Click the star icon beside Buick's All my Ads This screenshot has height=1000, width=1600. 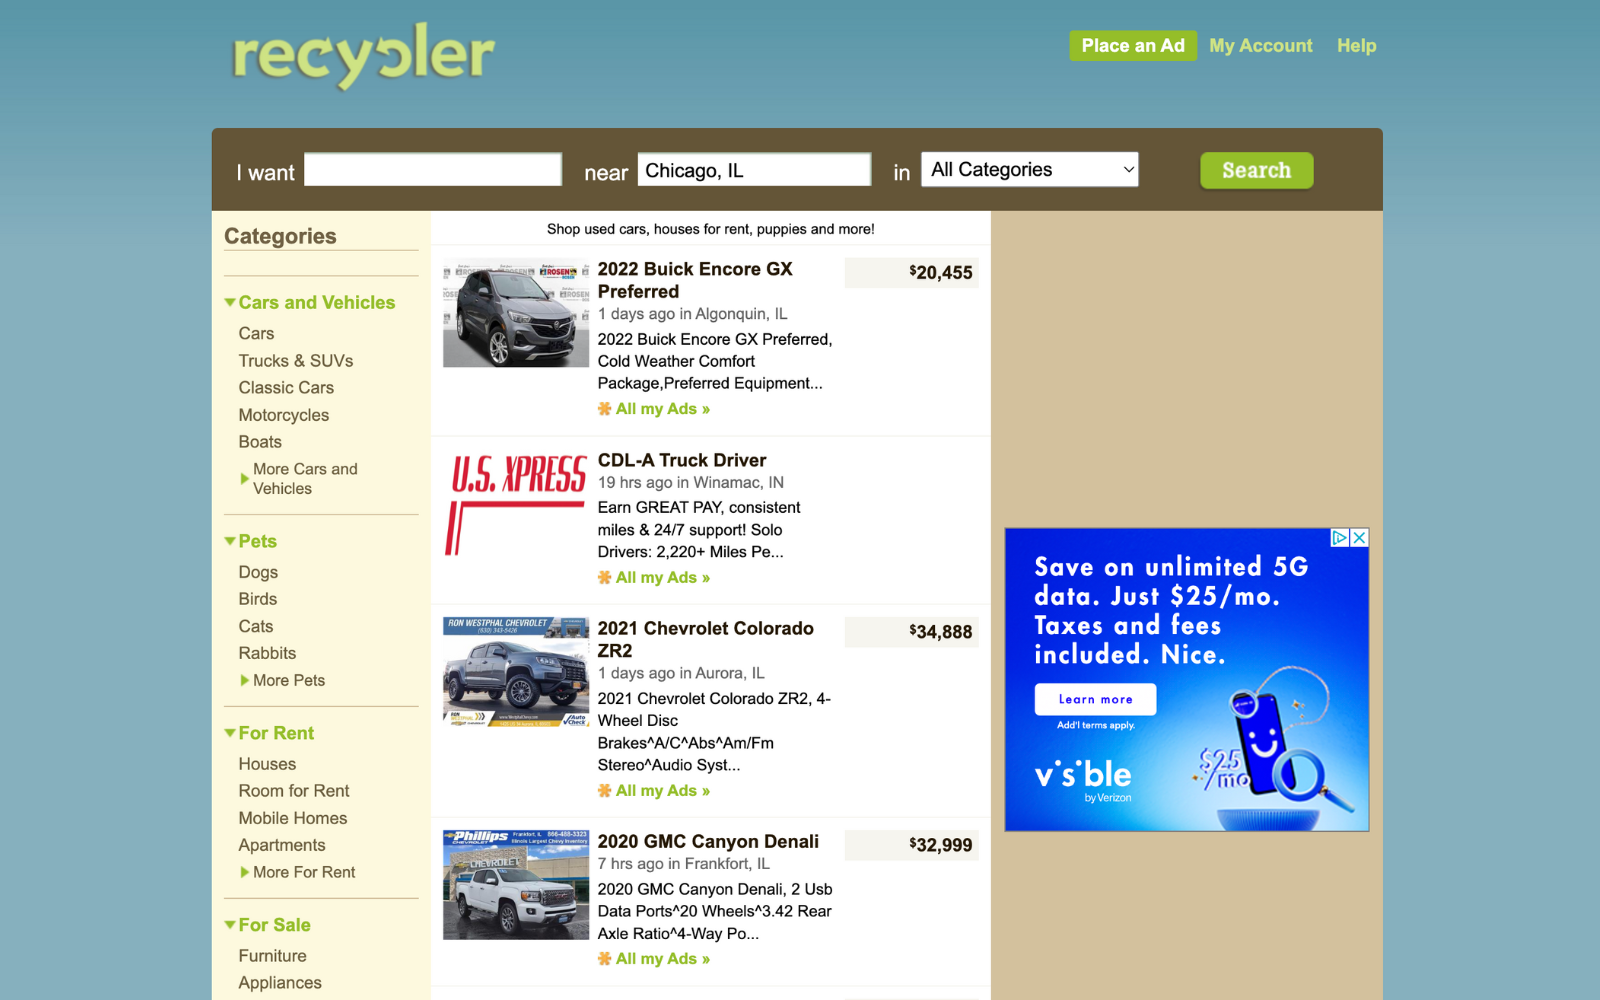click(605, 409)
